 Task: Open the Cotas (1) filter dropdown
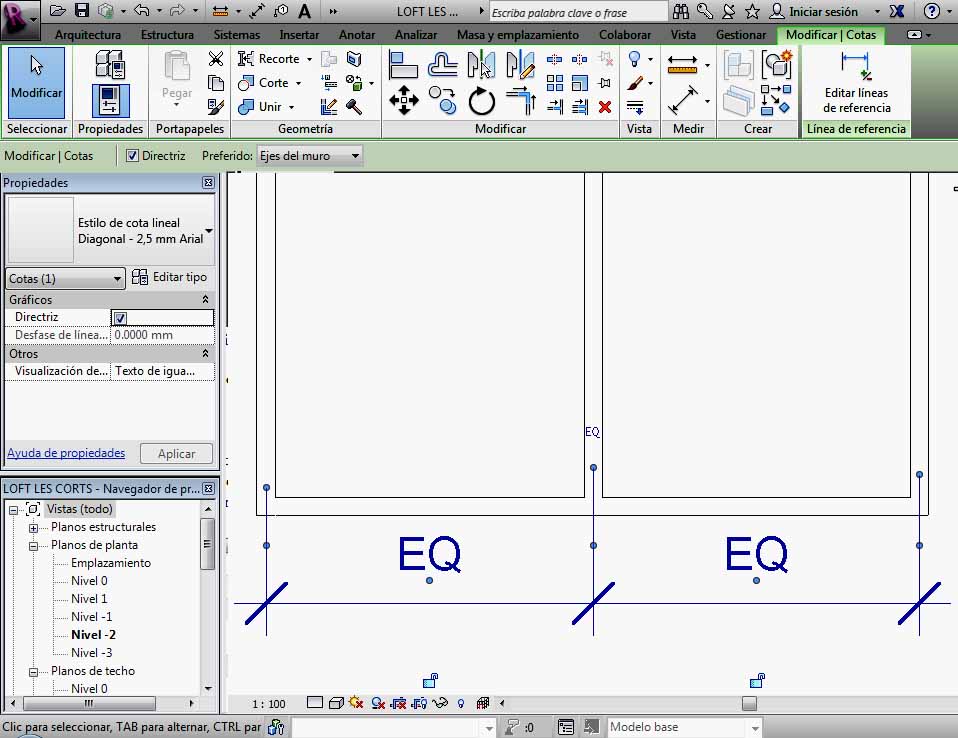pyautogui.click(x=66, y=279)
